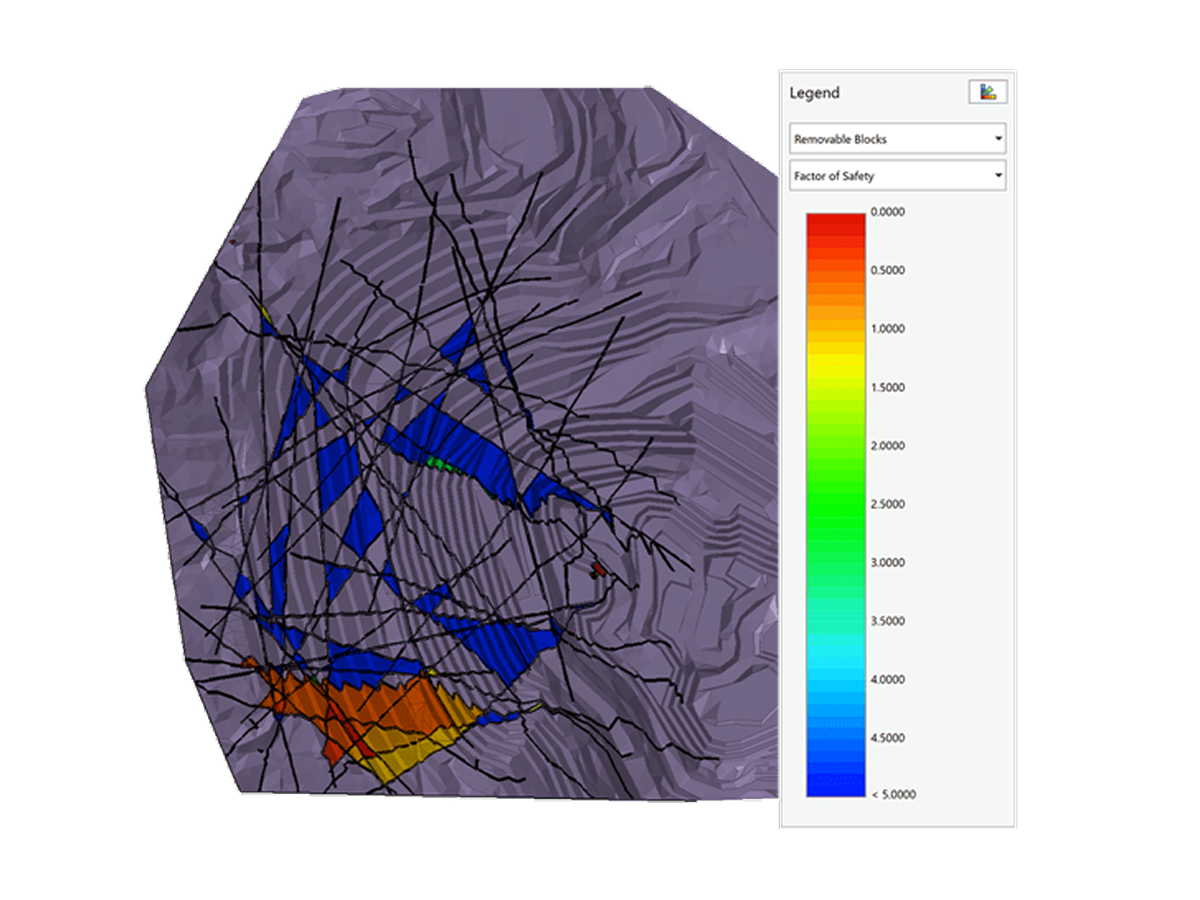
Task: Click the Factor of Safety dropdown arrow
Action: (997, 175)
